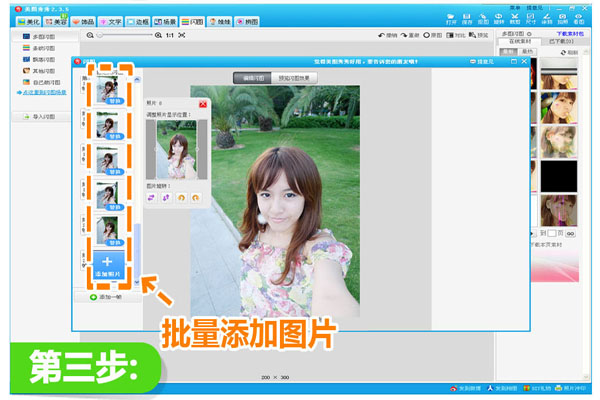
Task: Click the 保存 save icon
Action: pos(466,19)
